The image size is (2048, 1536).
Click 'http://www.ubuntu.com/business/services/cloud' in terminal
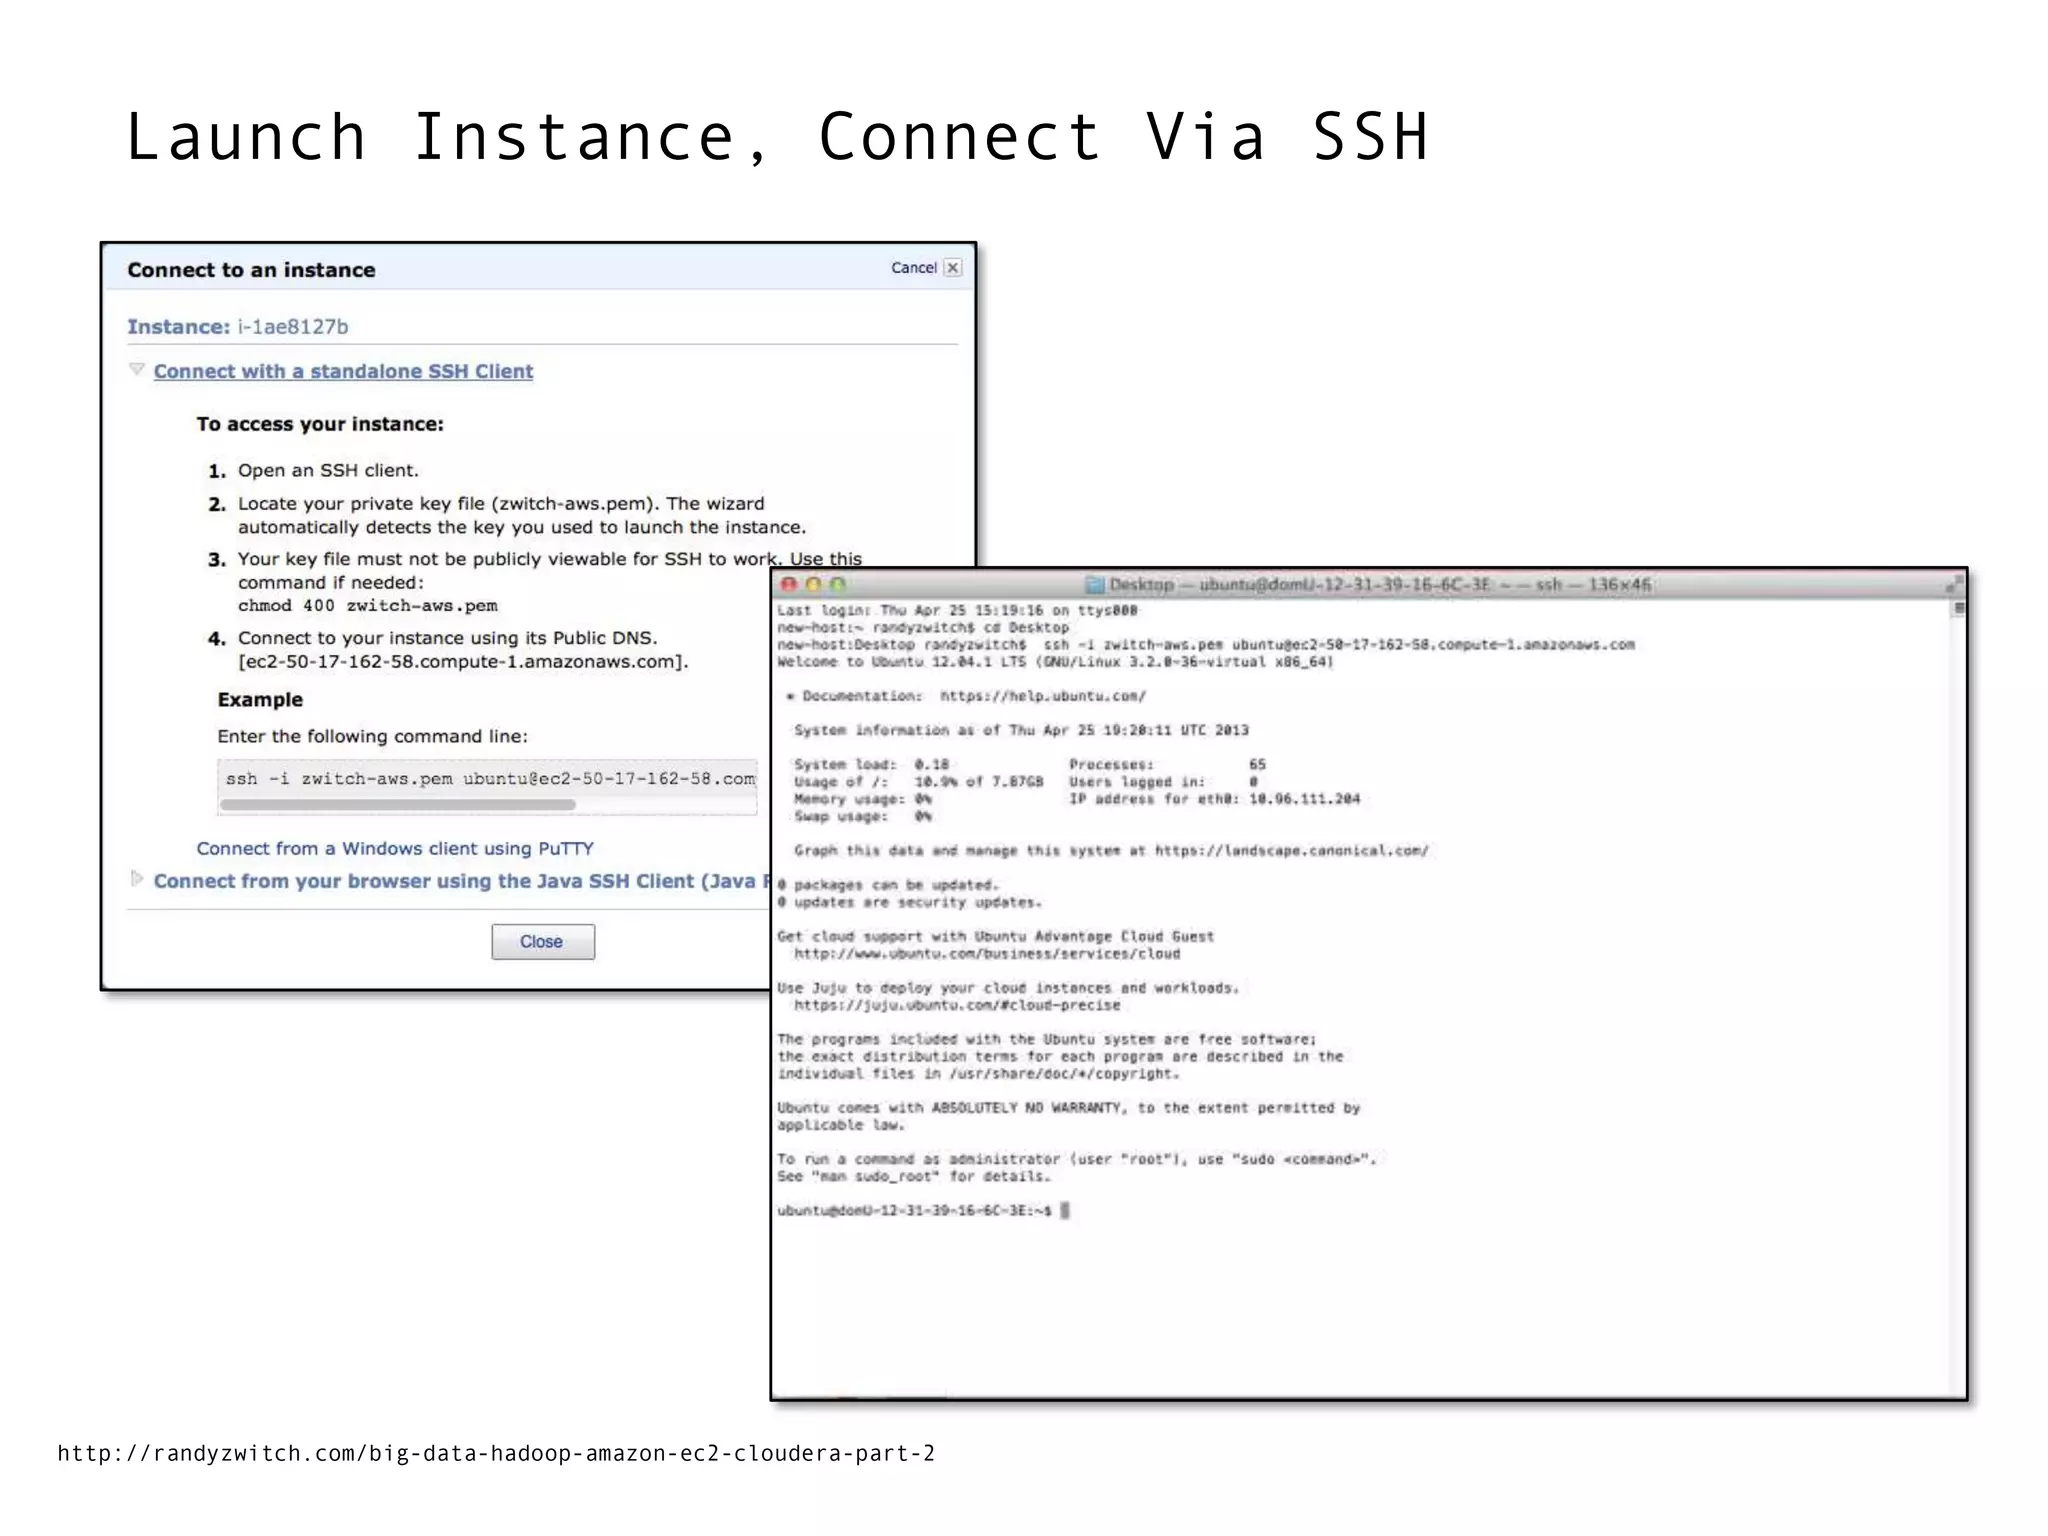point(987,954)
